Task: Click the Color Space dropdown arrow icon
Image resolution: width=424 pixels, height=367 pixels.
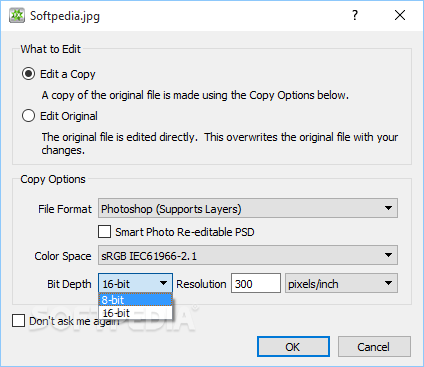Action: click(x=388, y=255)
